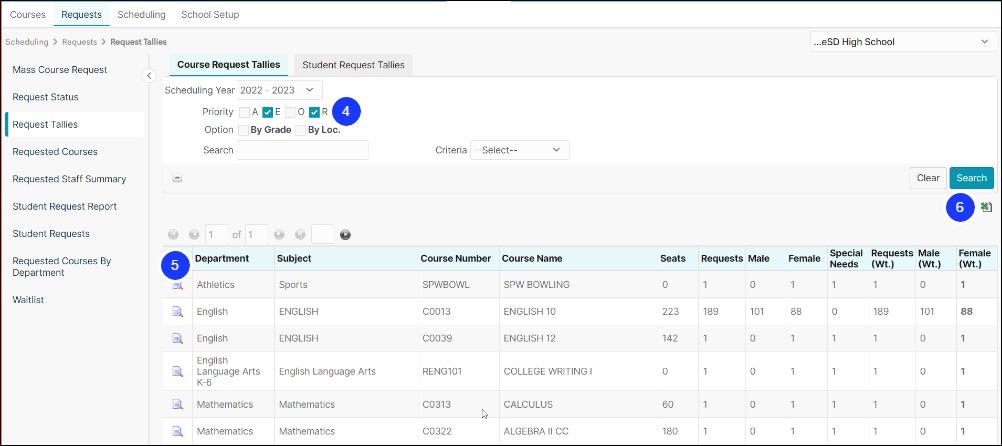This screenshot has height=446, width=1002.
Task: Open details icon for ENGLISH 12 row
Action: 178,338
